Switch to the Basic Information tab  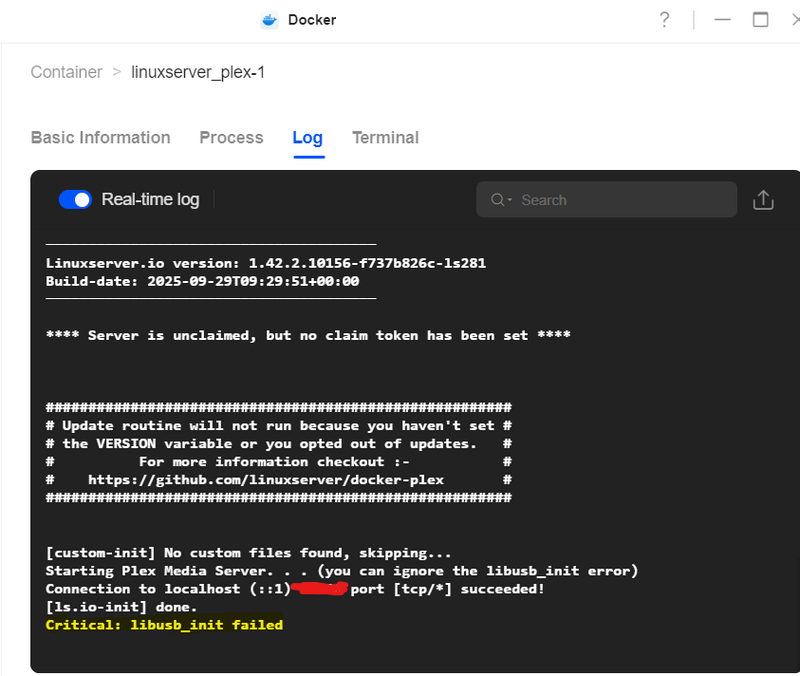101,138
